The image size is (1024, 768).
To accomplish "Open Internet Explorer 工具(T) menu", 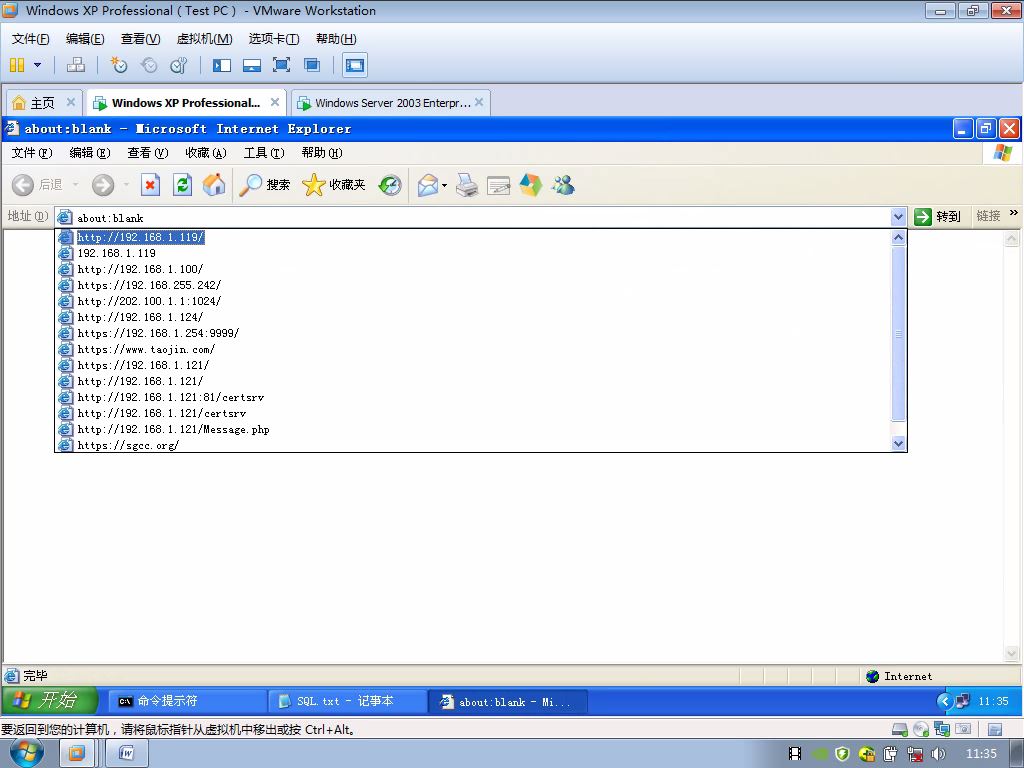I will [x=264, y=153].
